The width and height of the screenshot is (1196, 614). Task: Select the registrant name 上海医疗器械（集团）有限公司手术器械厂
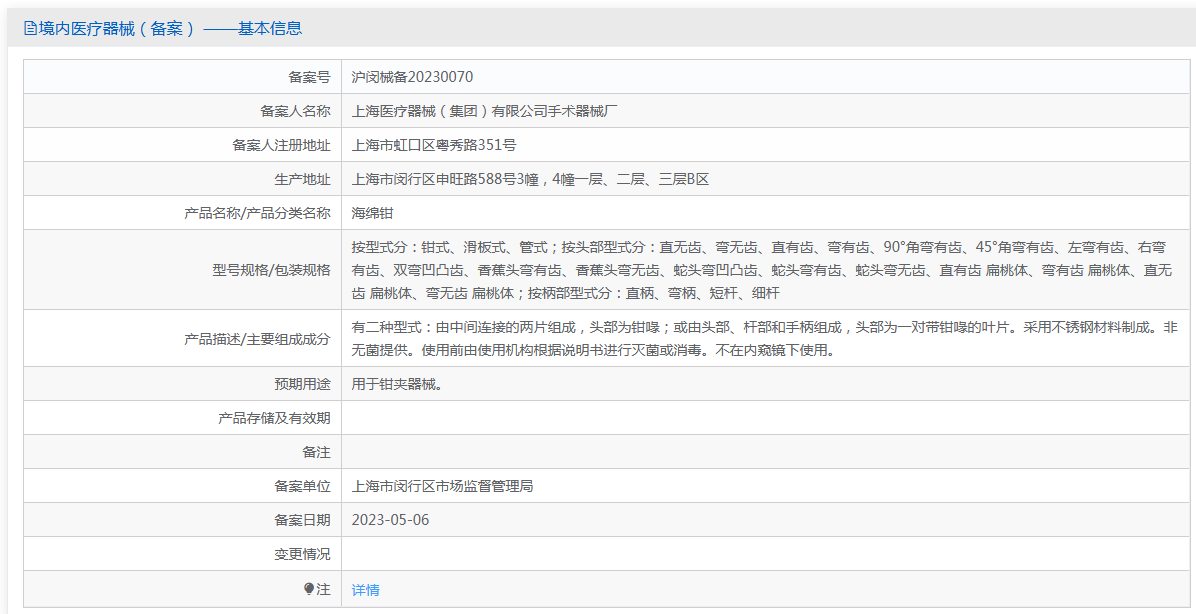click(484, 111)
